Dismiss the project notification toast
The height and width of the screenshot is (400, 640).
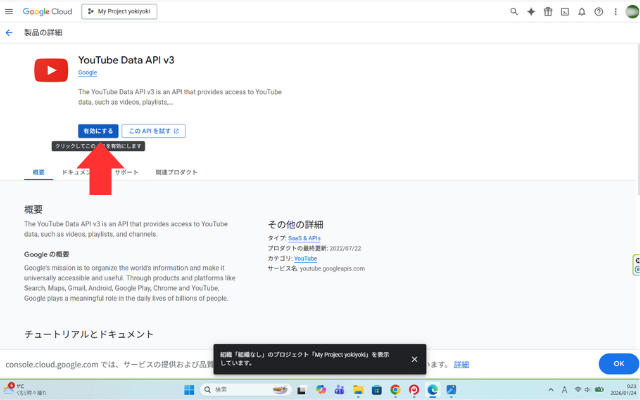pos(414,359)
